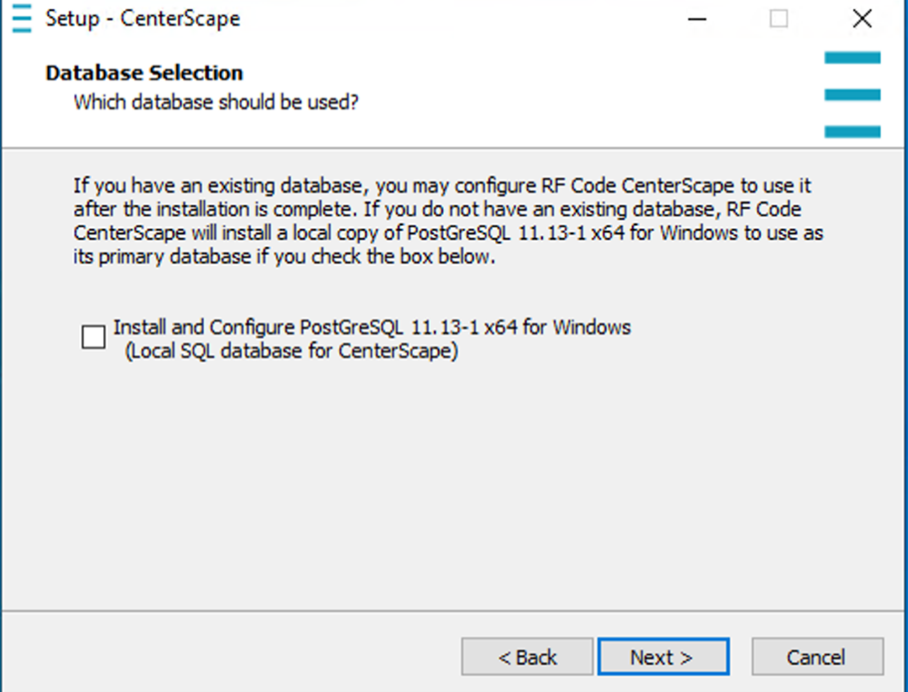Click the 'Database Selection' heading

(144, 73)
